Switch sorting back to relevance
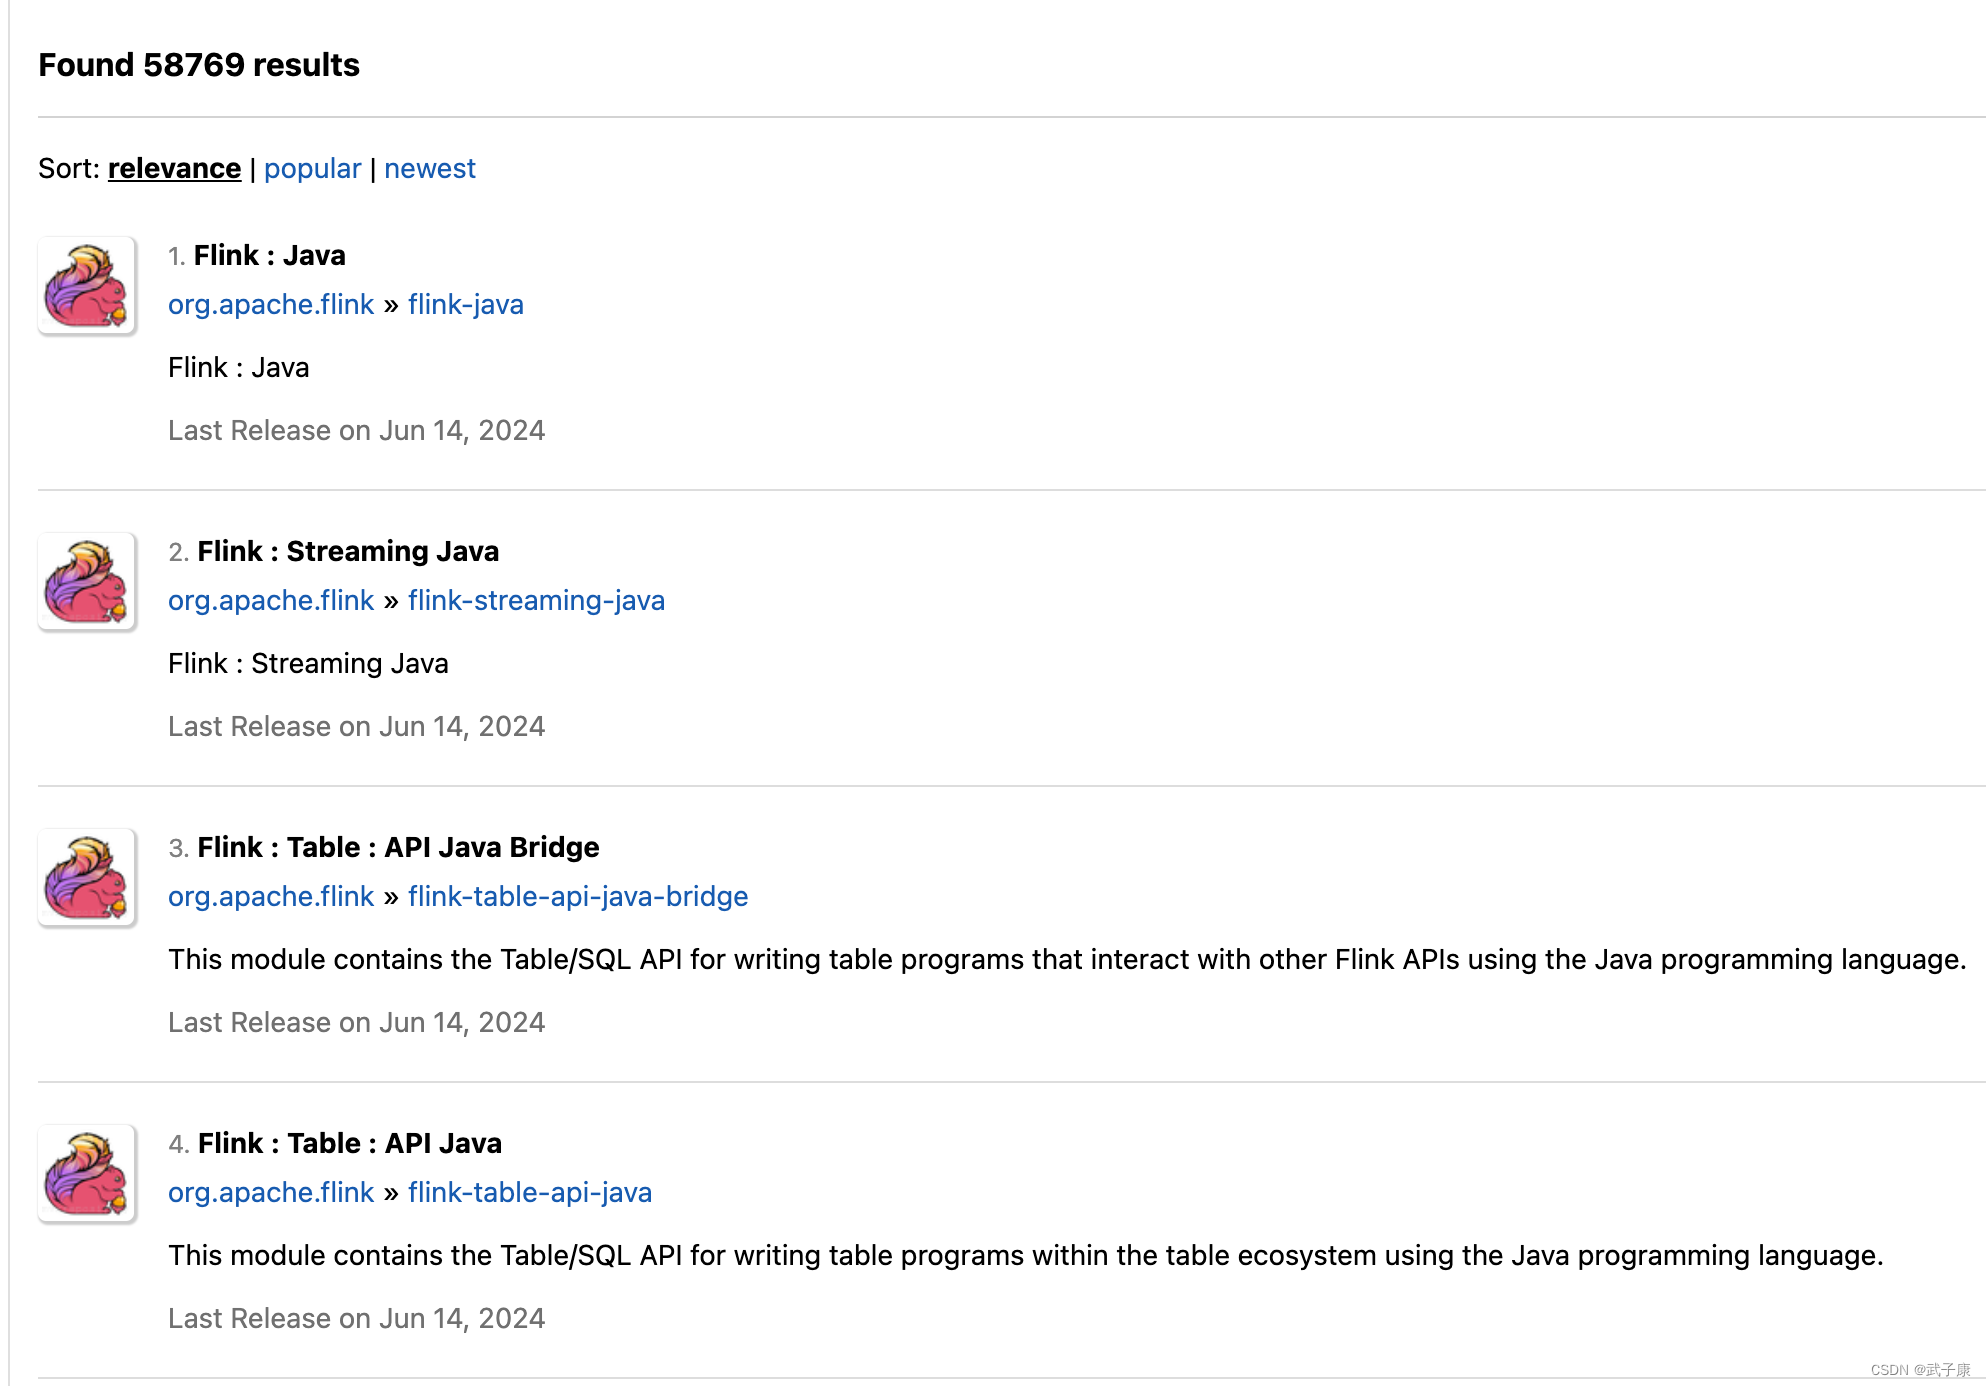 click(x=174, y=168)
